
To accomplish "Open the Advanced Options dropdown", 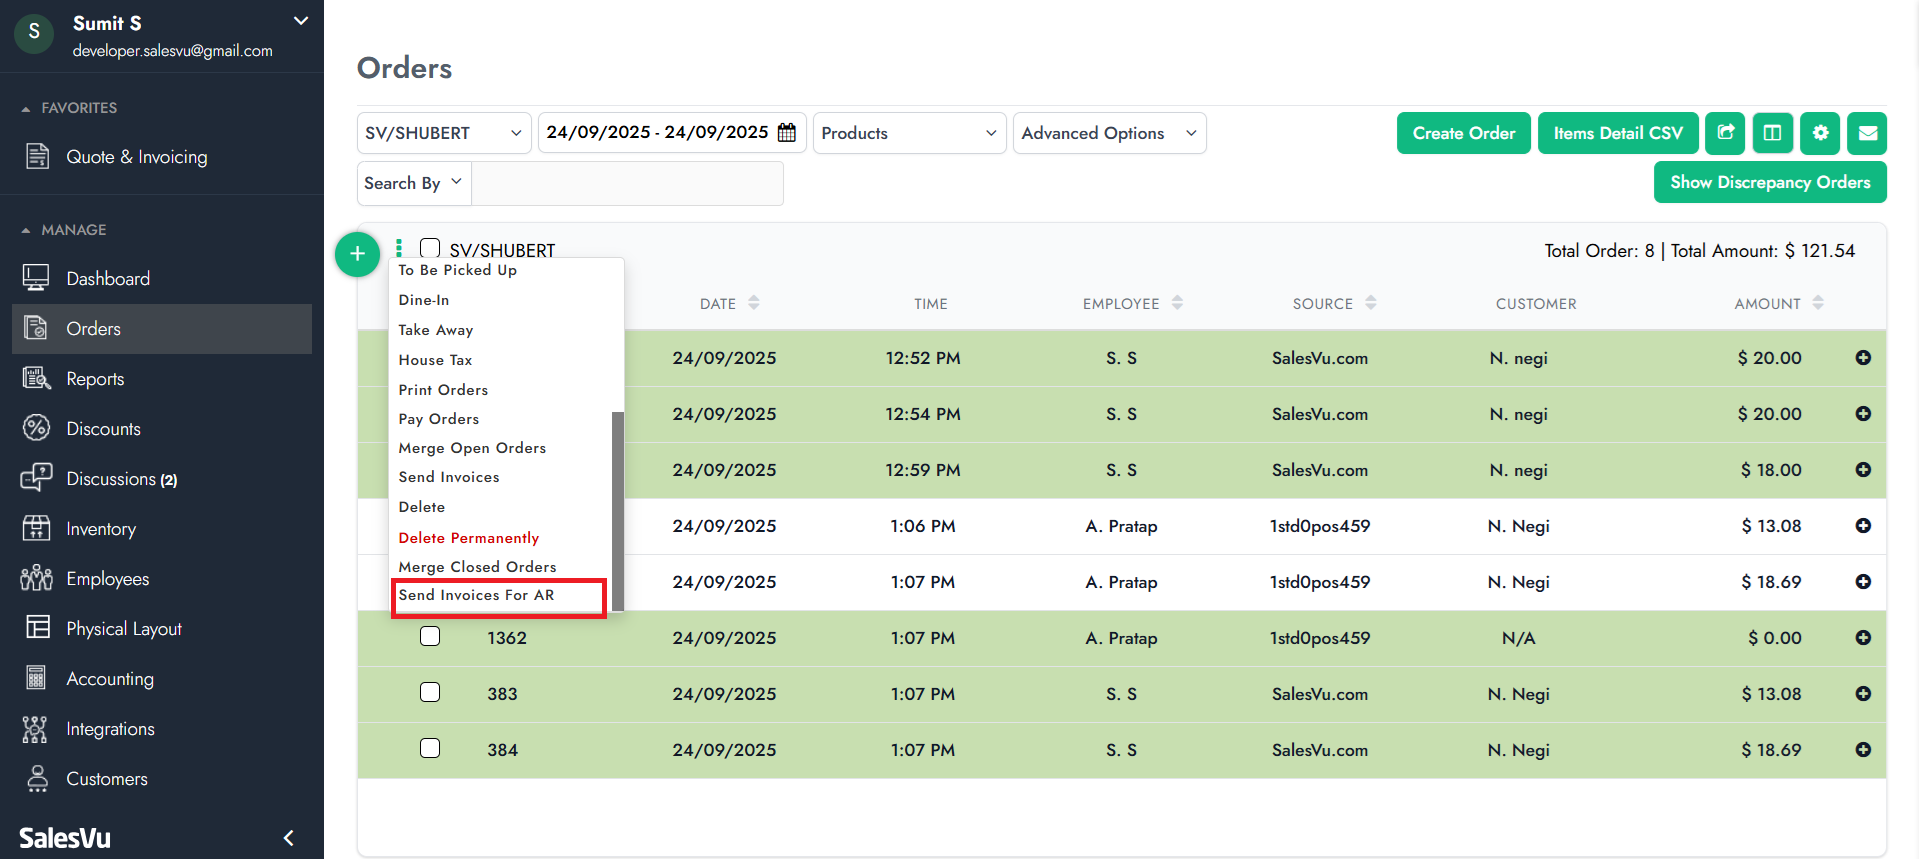I will tap(1109, 133).
